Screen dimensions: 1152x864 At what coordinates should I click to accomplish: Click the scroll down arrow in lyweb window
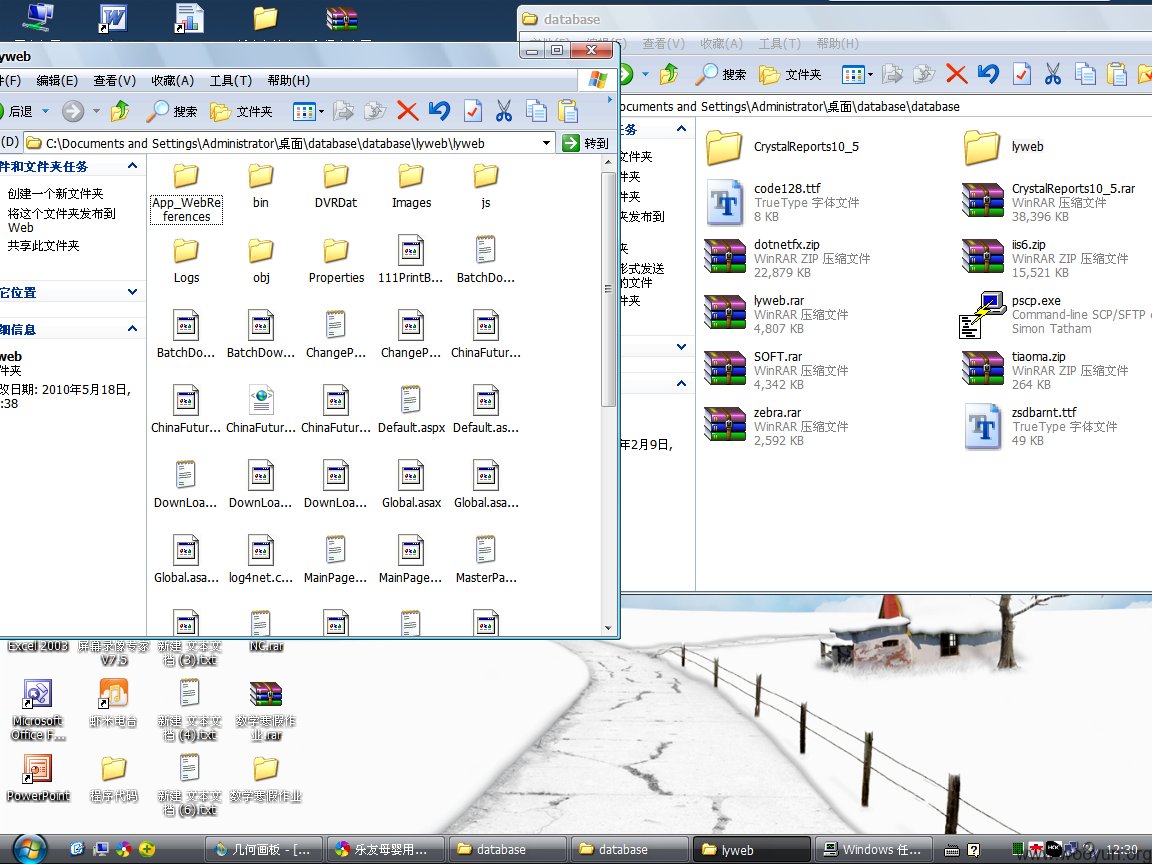(608, 628)
